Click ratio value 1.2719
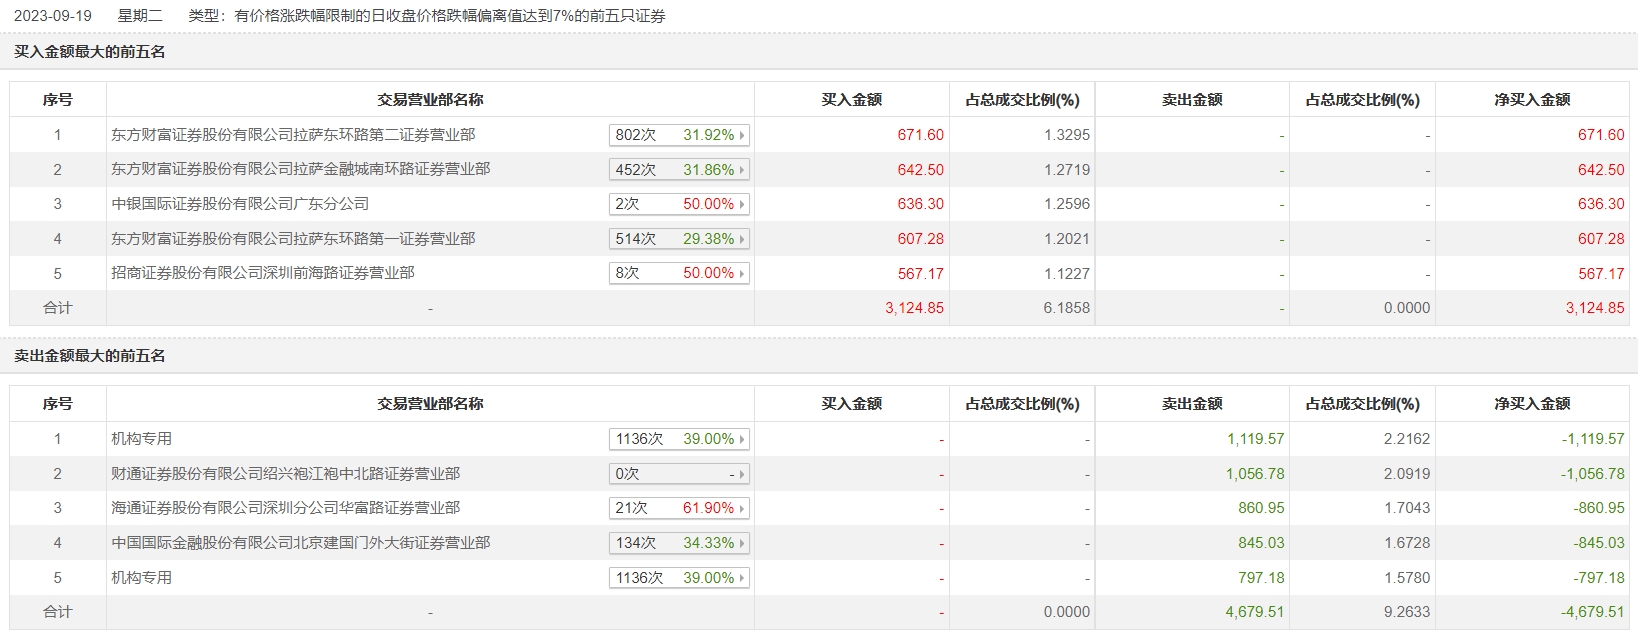 1067,170
